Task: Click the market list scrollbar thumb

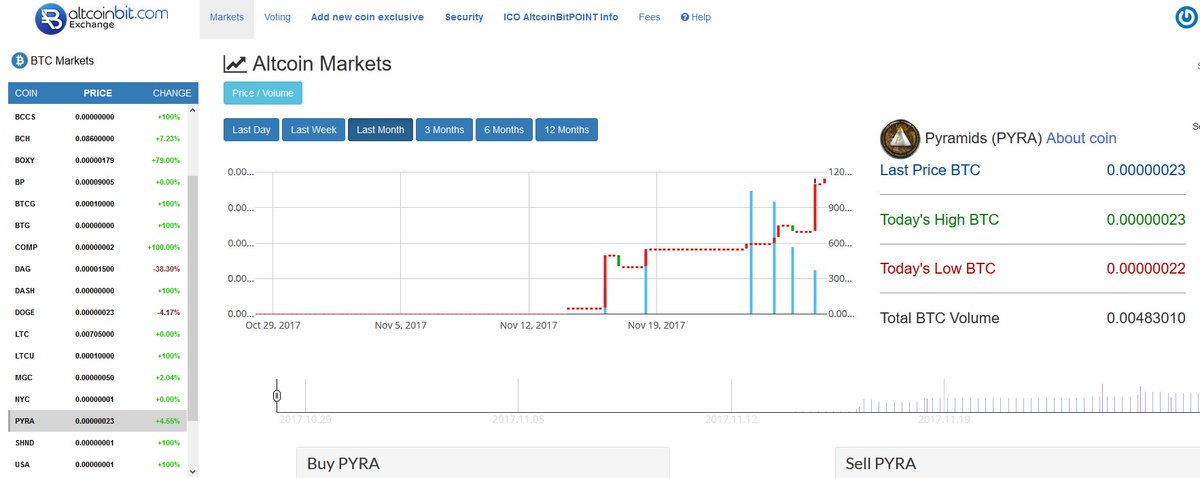Action: click(193, 297)
